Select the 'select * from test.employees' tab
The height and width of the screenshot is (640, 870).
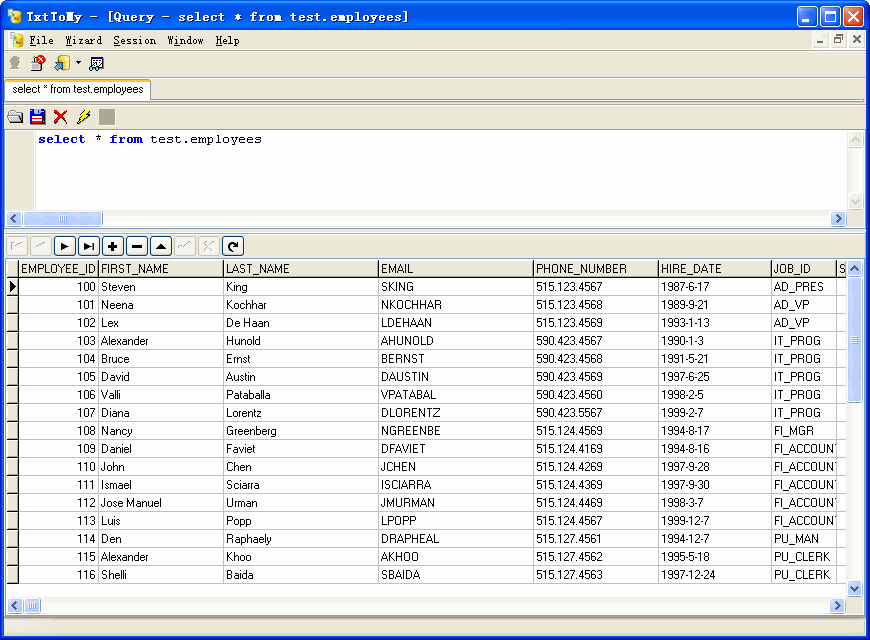click(78, 89)
